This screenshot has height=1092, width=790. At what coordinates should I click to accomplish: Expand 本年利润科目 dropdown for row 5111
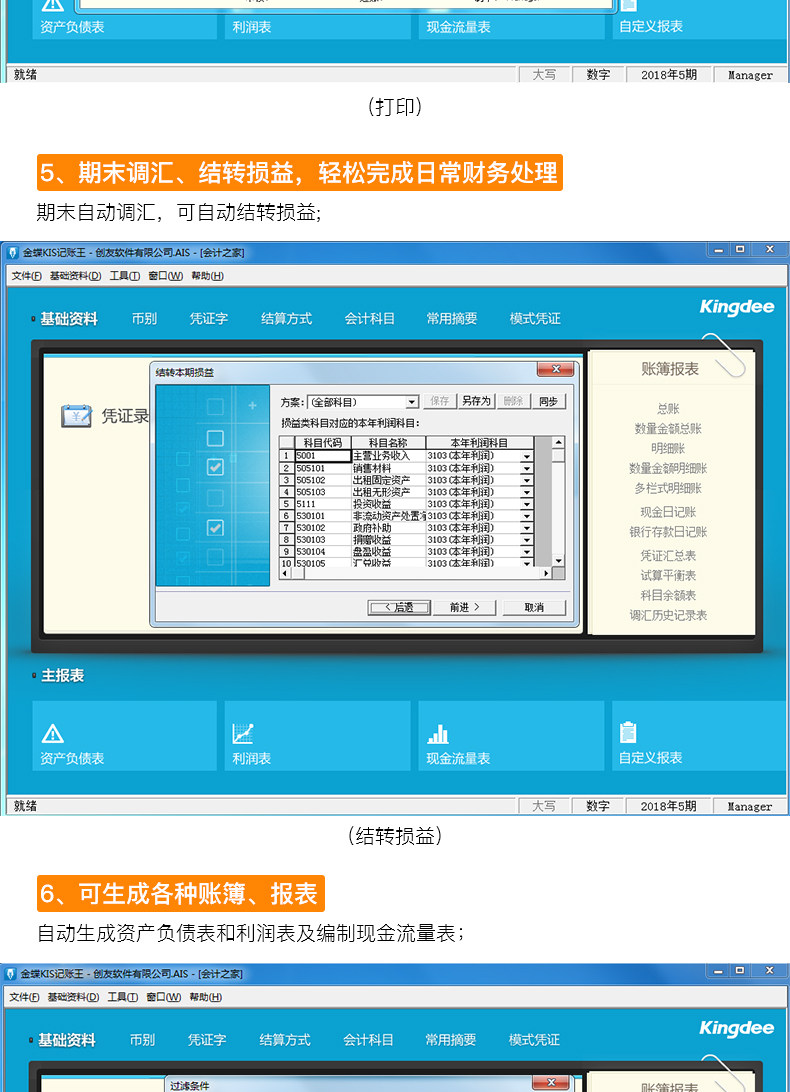point(527,504)
